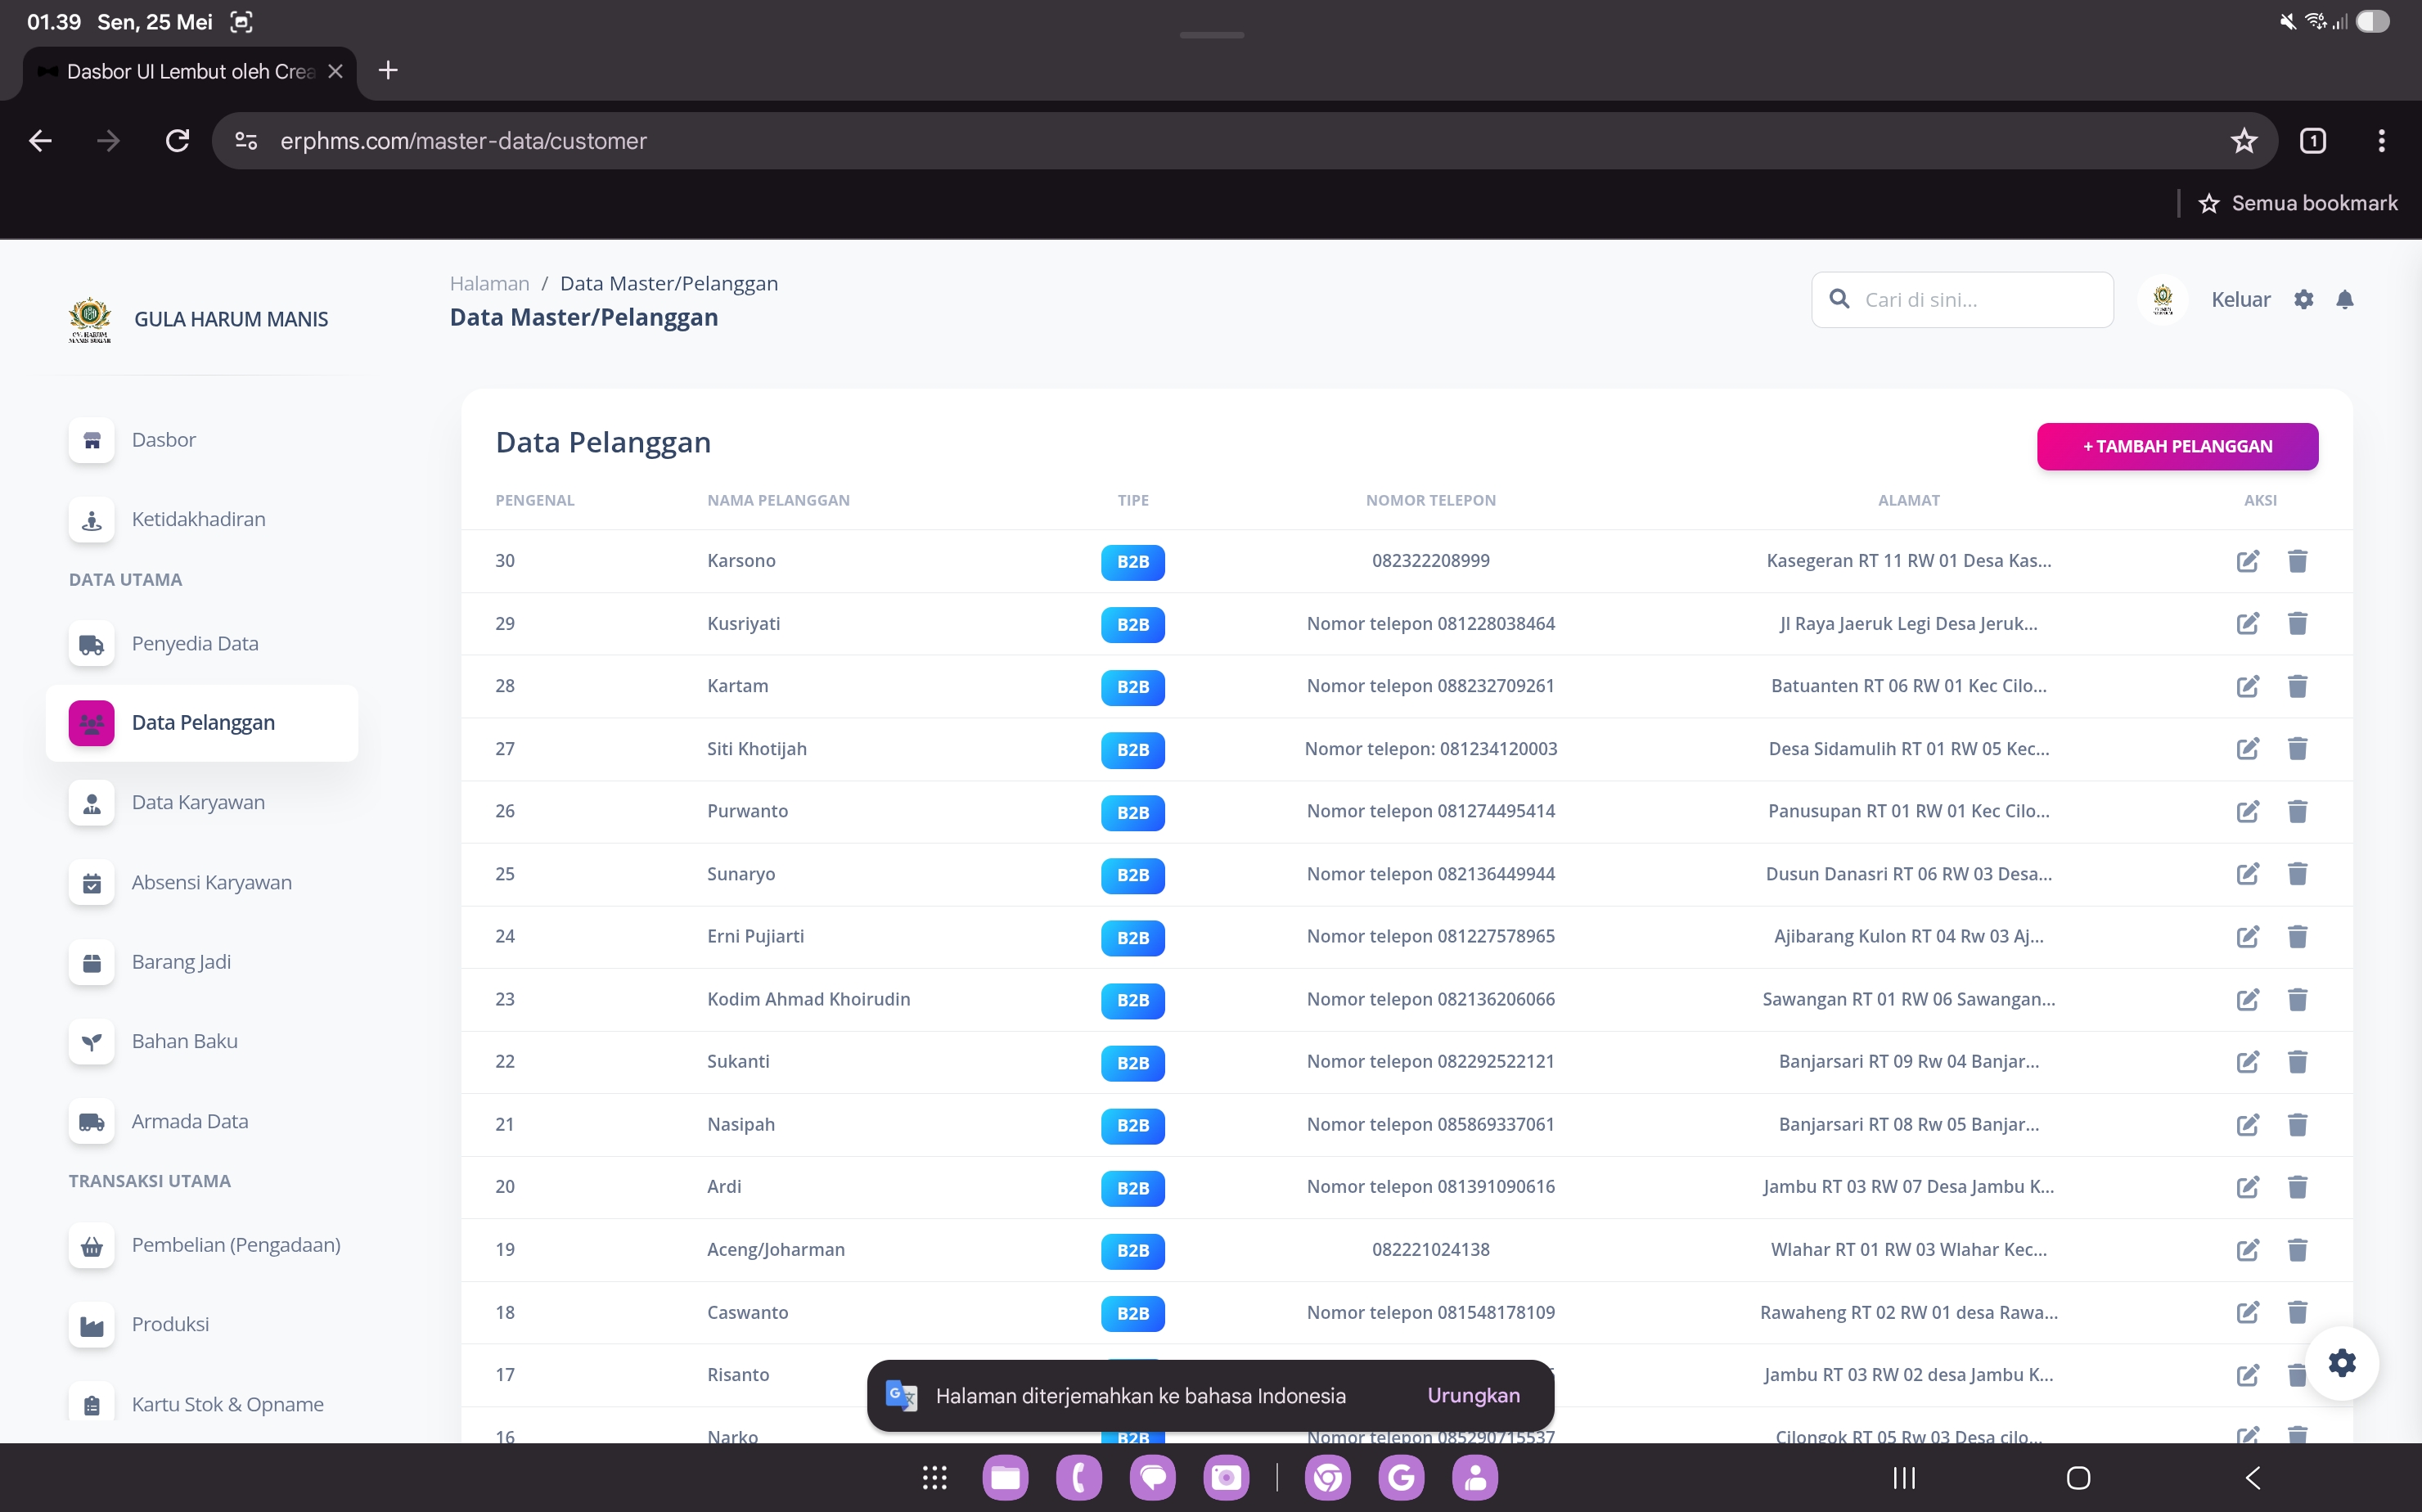Screen dimensions: 2422x1512
Task: View site information in the address bar
Action: tap(246, 141)
